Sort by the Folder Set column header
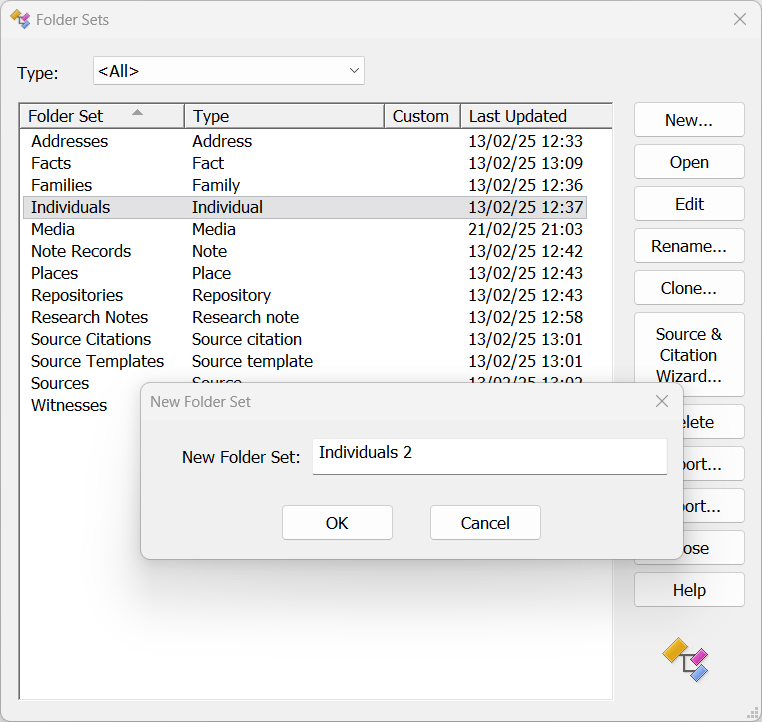The width and height of the screenshot is (762, 722). [102, 116]
